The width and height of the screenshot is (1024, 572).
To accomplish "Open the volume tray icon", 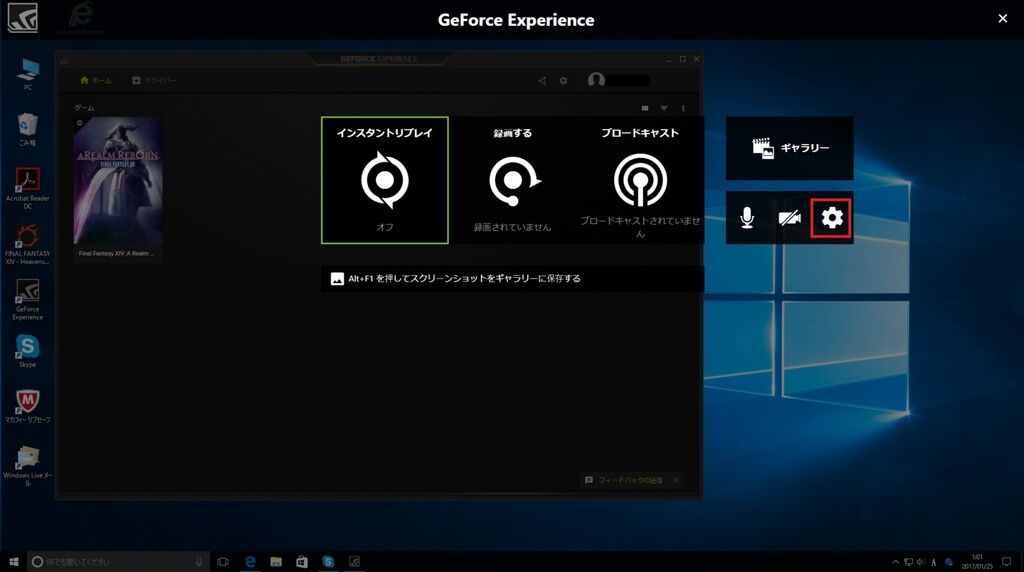I will click(921, 562).
